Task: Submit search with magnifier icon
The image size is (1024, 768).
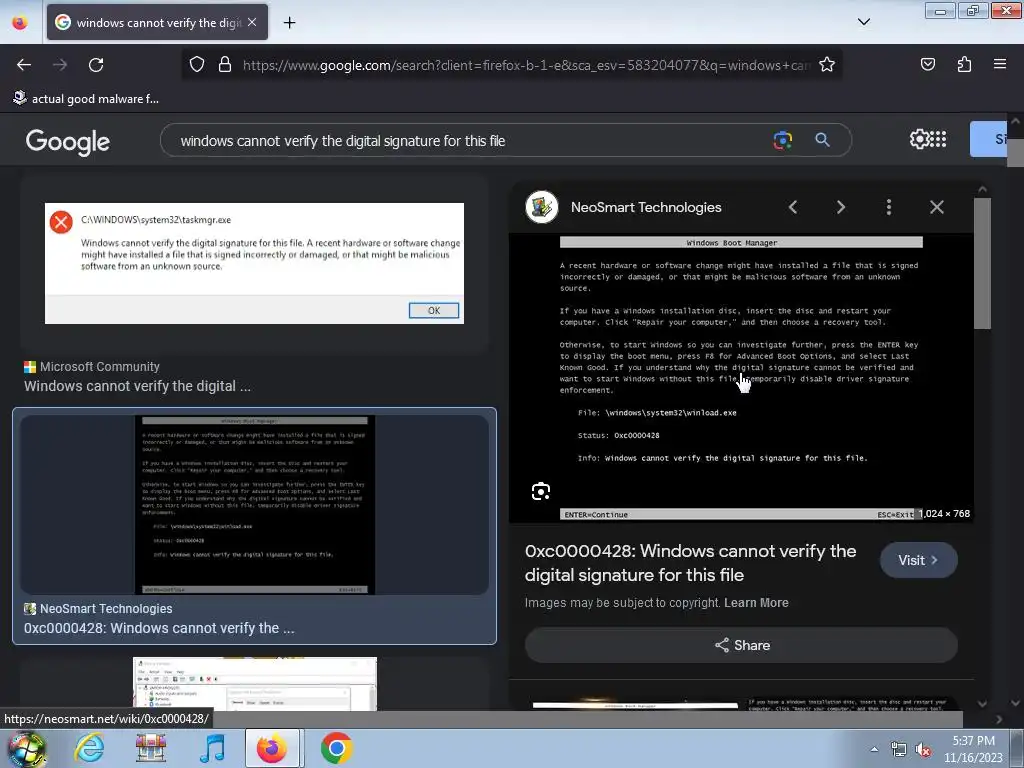Action: tap(822, 140)
